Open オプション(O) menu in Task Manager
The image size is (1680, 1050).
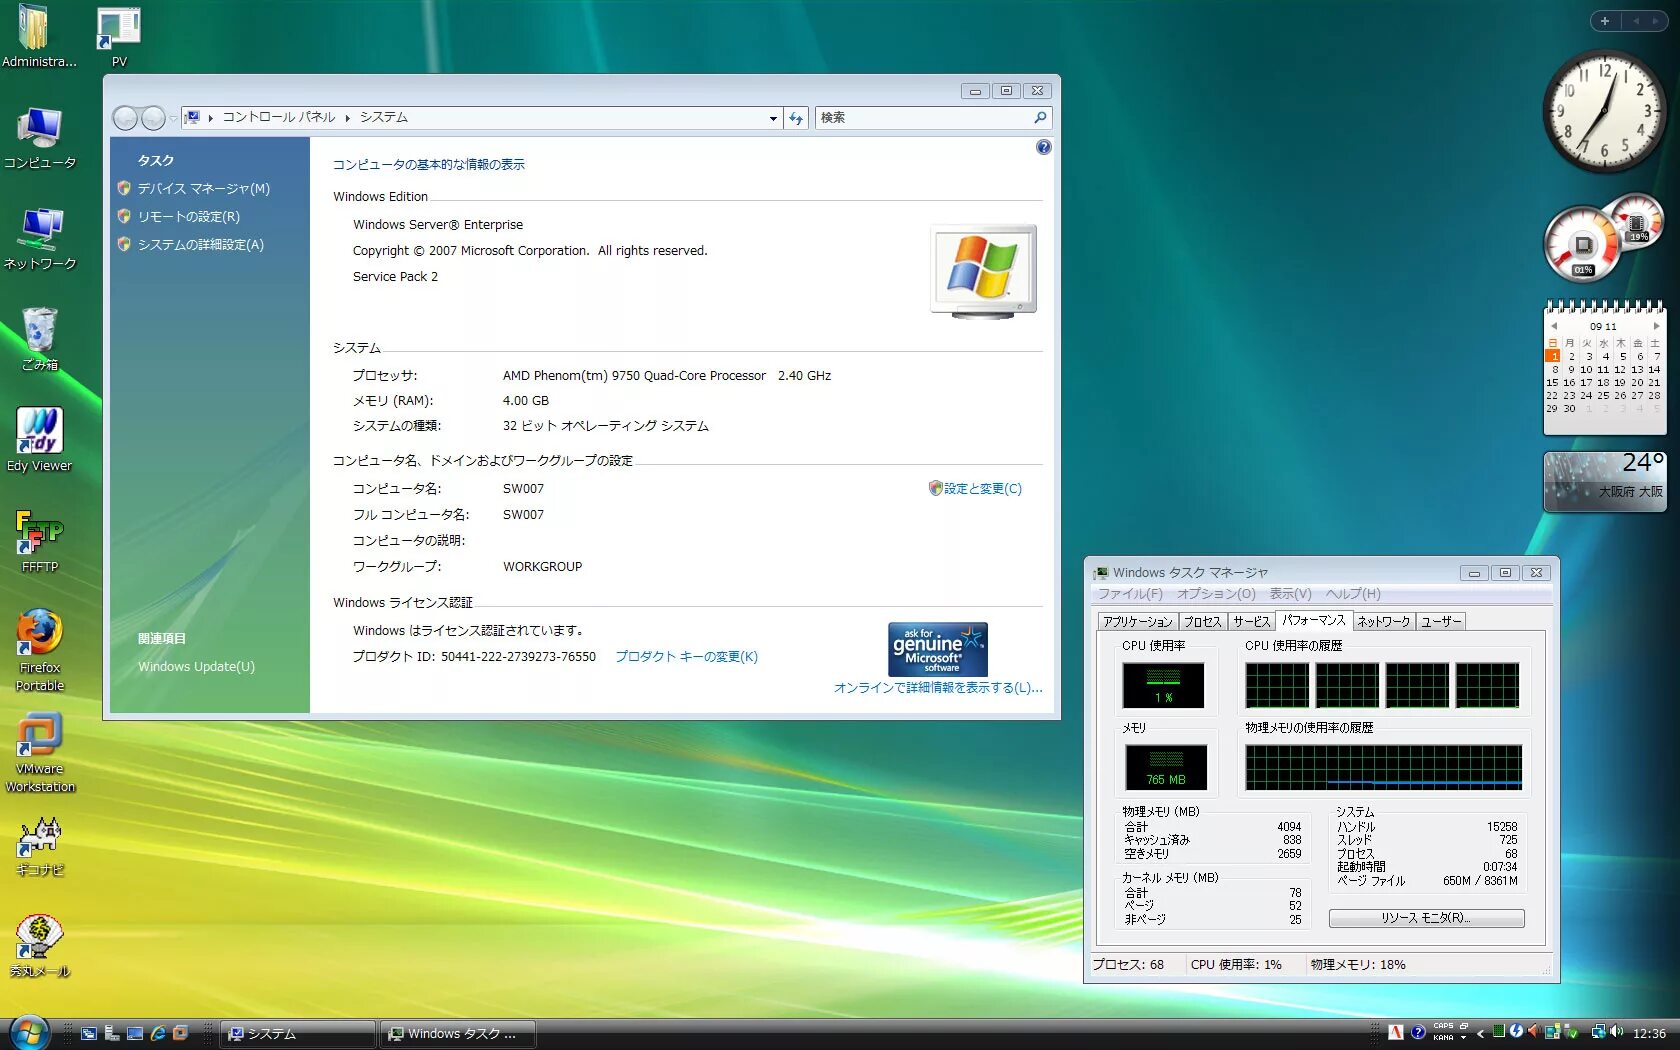tap(1216, 594)
